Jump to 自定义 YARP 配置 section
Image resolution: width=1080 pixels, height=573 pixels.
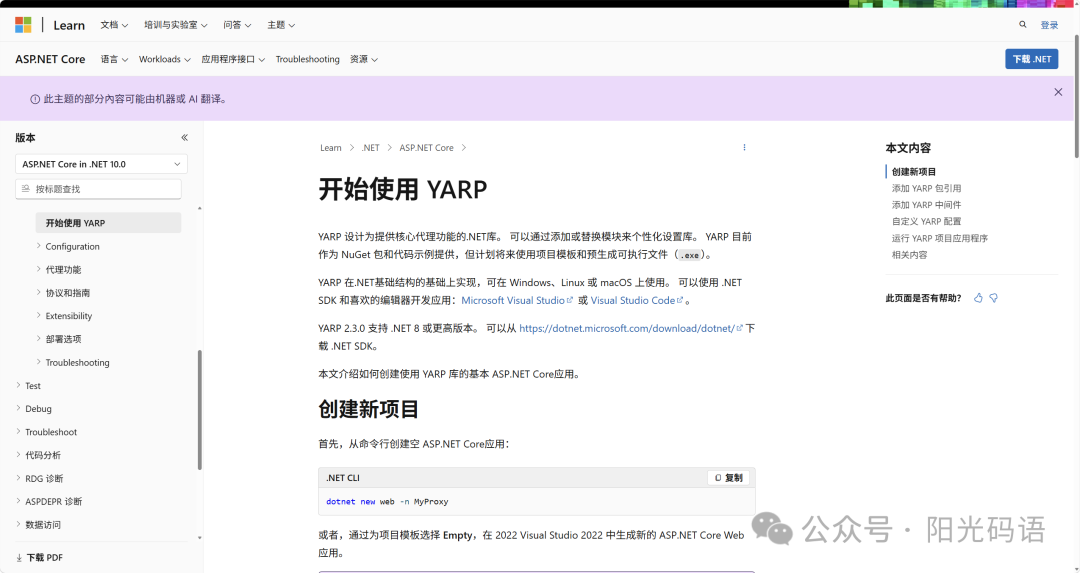click(x=926, y=221)
